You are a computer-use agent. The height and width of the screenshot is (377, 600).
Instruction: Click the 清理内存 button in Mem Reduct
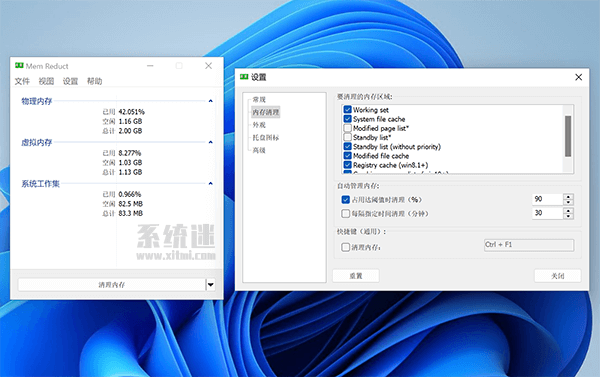(x=112, y=285)
